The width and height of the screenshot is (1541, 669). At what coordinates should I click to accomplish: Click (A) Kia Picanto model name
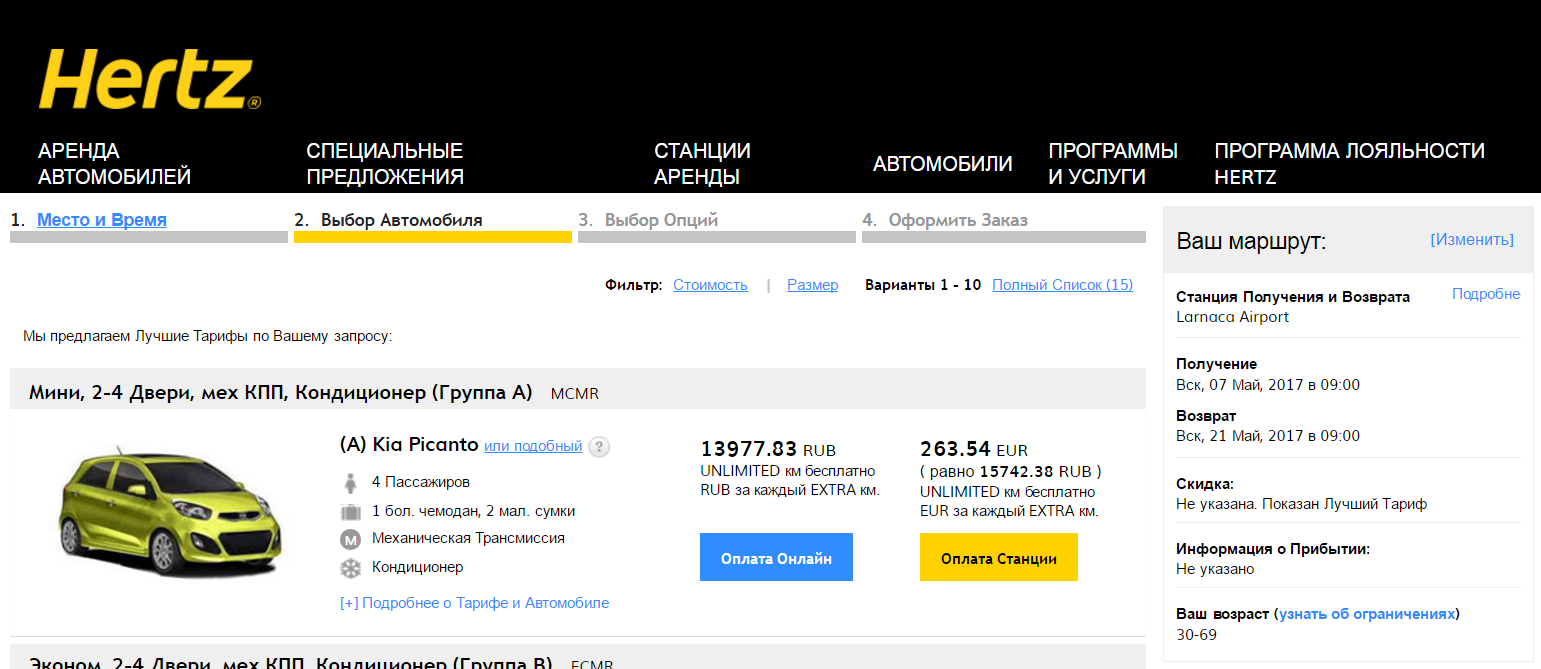[409, 445]
